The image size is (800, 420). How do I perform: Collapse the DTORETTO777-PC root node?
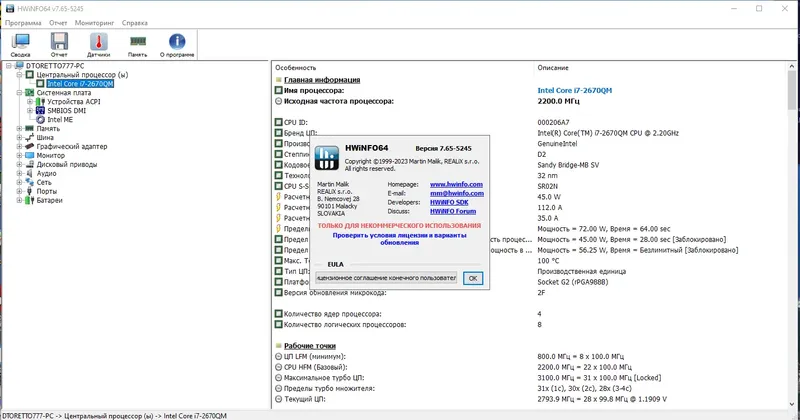tap(9, 66)
